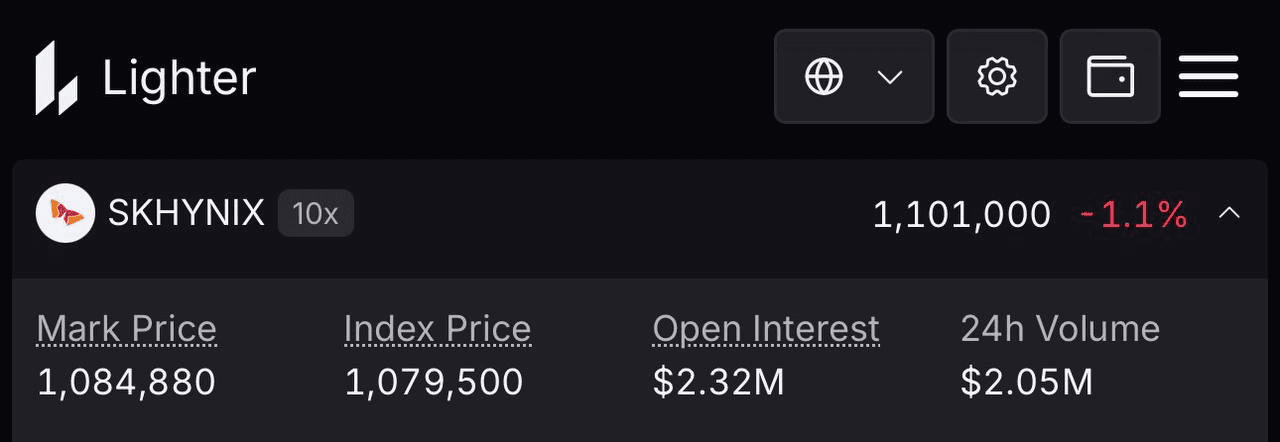Screen dimensions: 1280x442
Task: Click the -1.1% price change
Action: coord(1134,214)
